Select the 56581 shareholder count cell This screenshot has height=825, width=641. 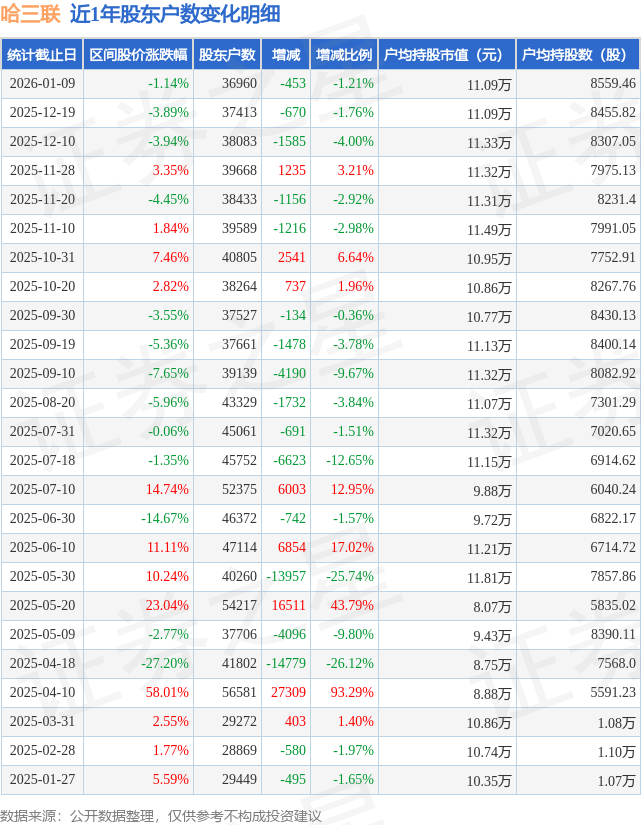point(240,692)
